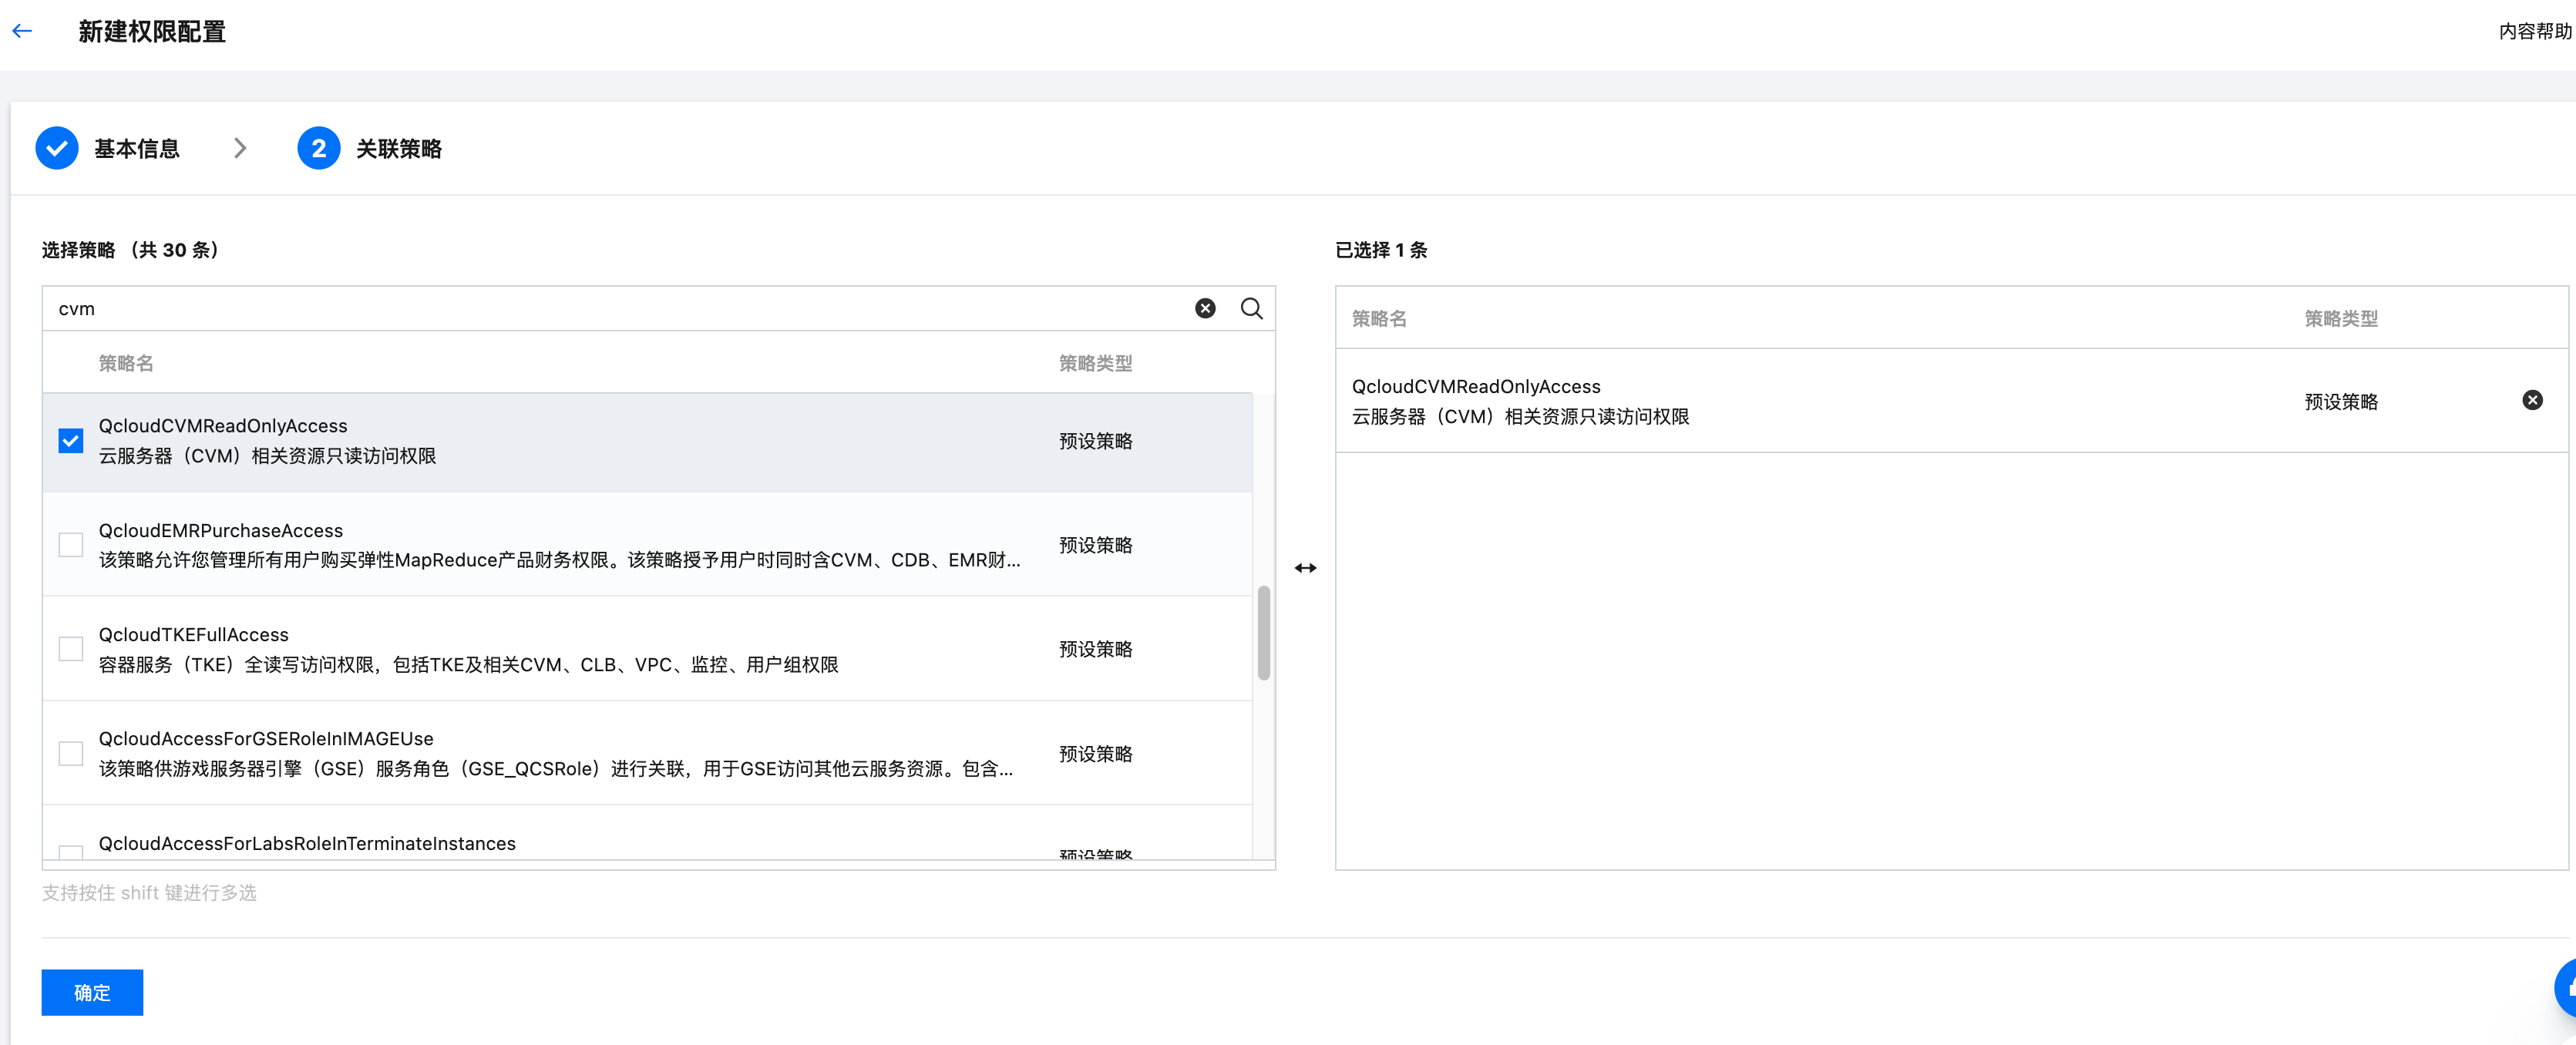Click the back arrow icon
2576x1045 pixels.
coord(22,31)
